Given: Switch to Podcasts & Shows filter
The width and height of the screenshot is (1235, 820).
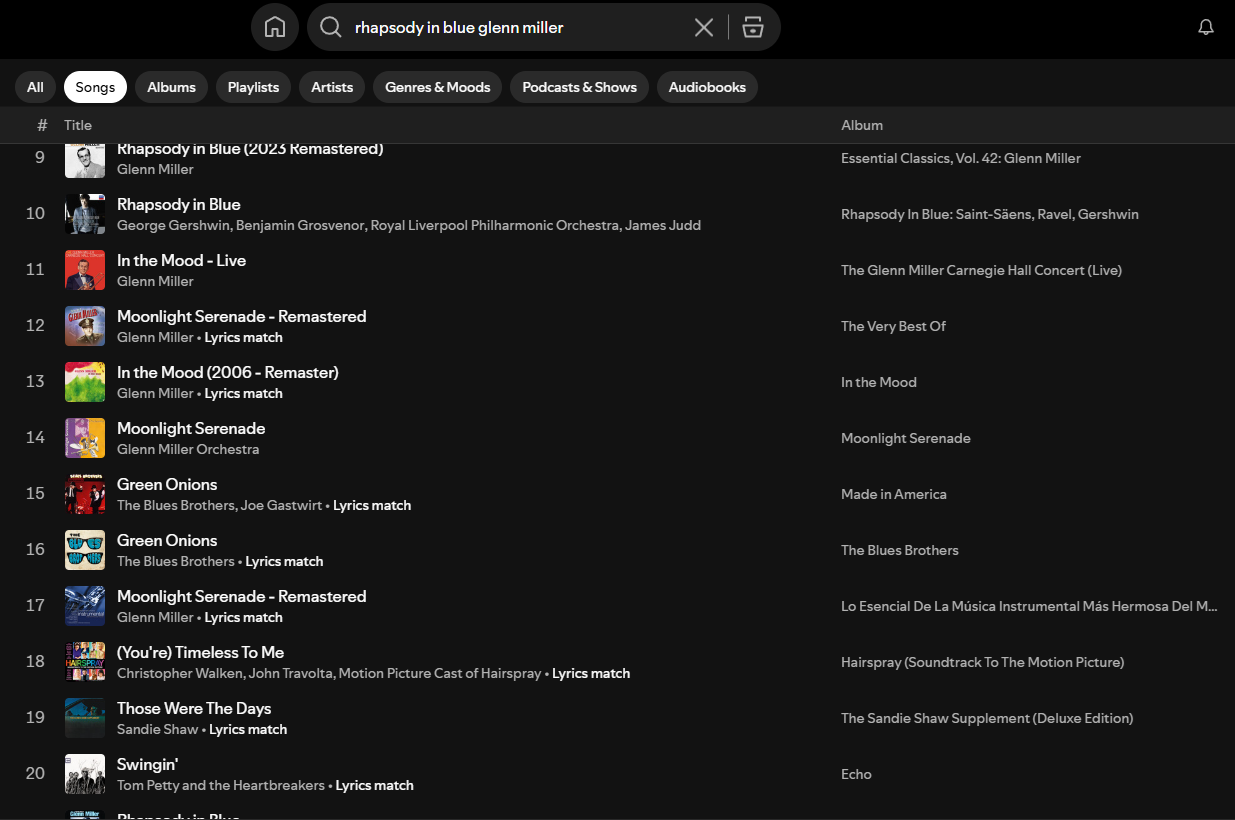Looking at the screenshot, I should pos(579,87).
